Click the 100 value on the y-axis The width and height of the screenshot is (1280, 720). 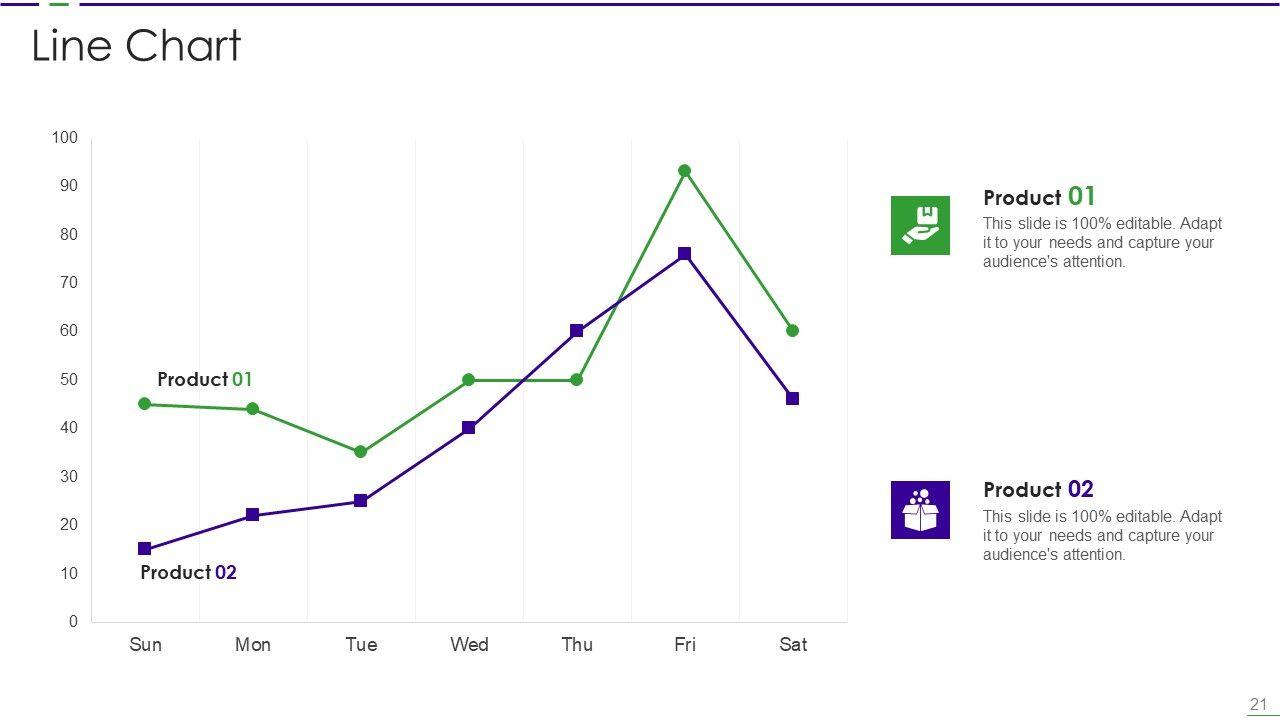(x=65, y=138)
